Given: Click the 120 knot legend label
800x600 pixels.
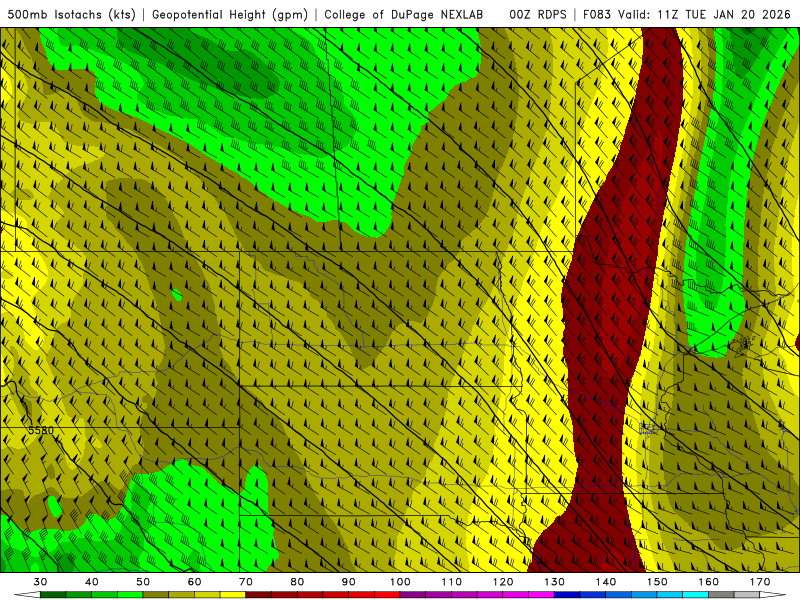Looking at the screenshot, I should (x=503, y=582).
